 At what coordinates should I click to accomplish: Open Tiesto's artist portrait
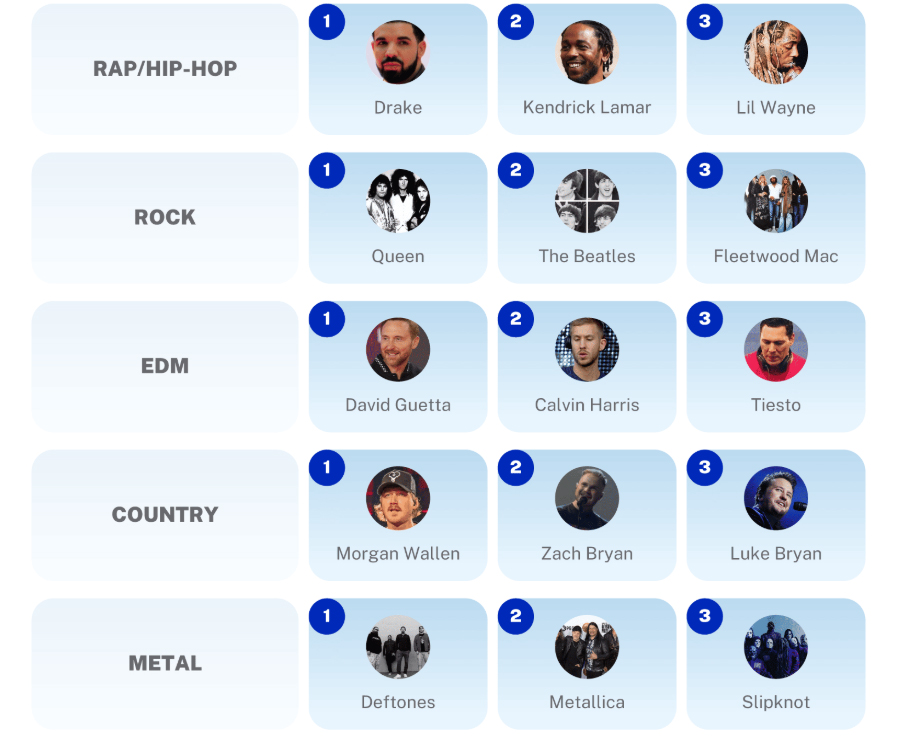[776, 349]
